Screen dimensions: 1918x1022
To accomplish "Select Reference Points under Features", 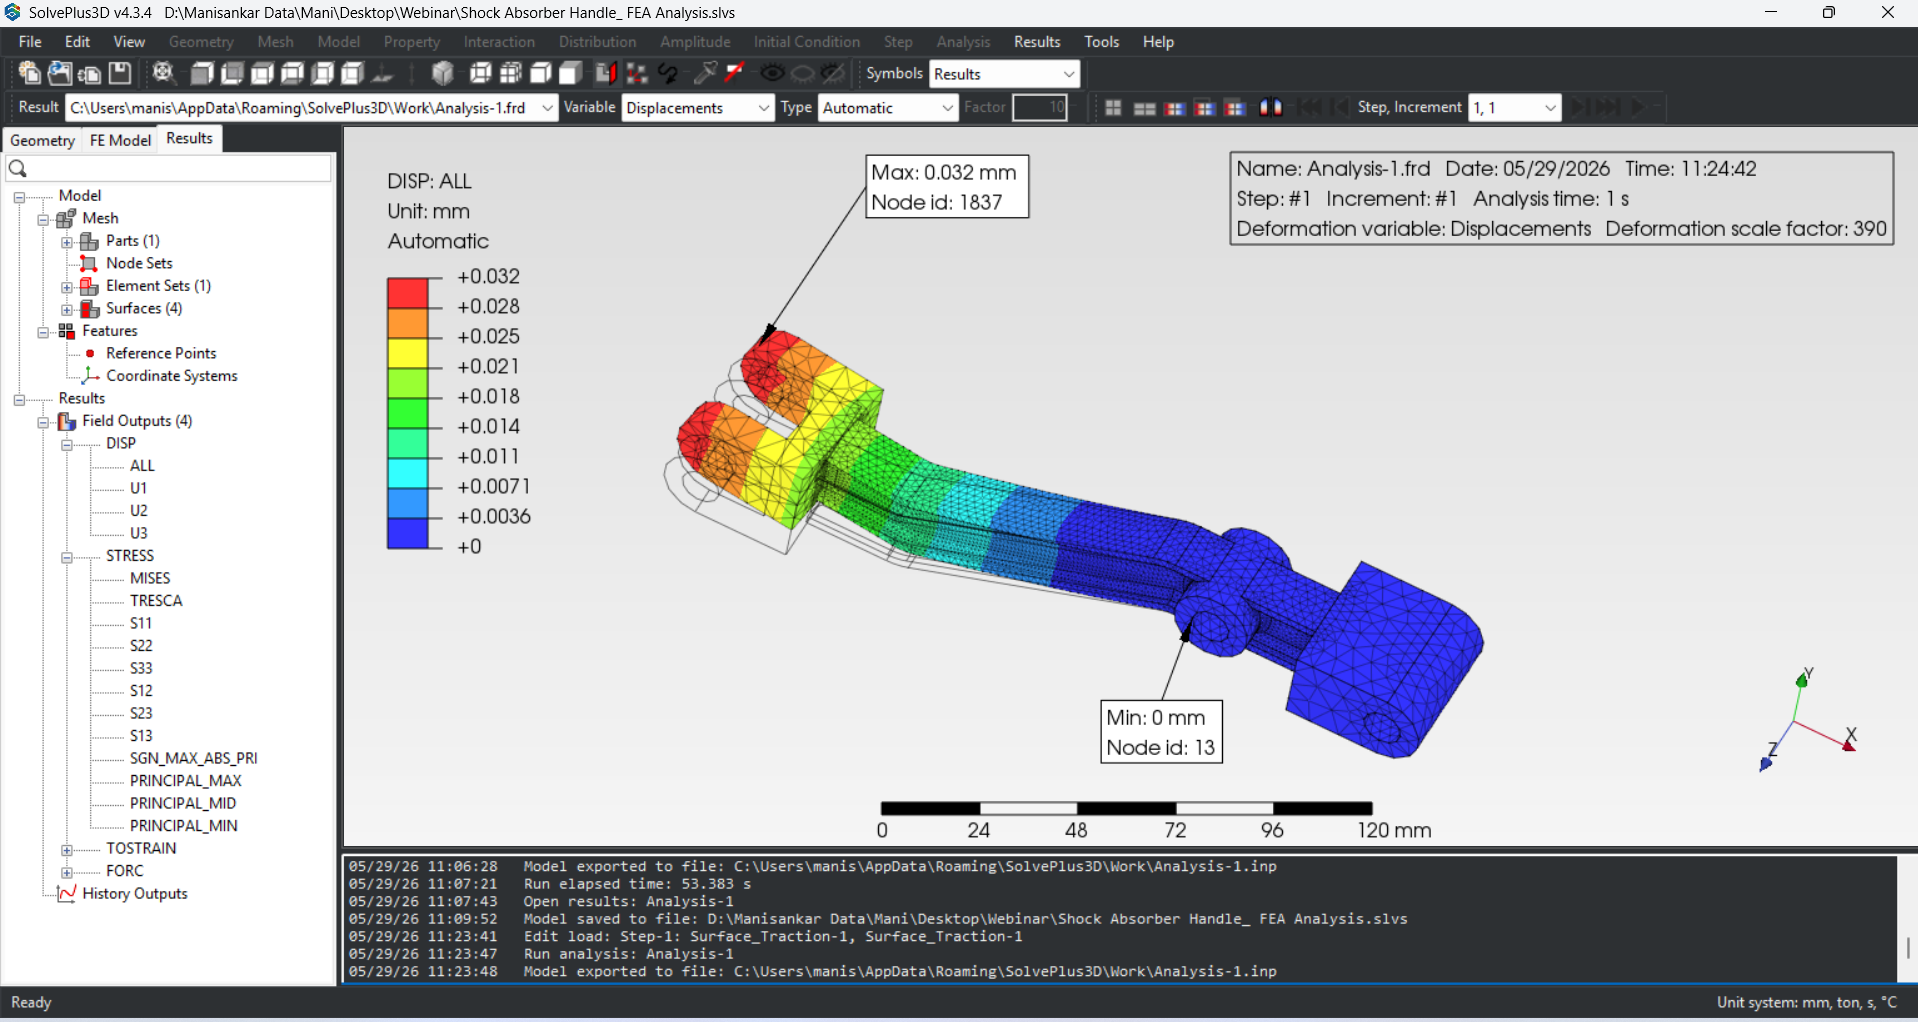I will (x=161, y=354).
